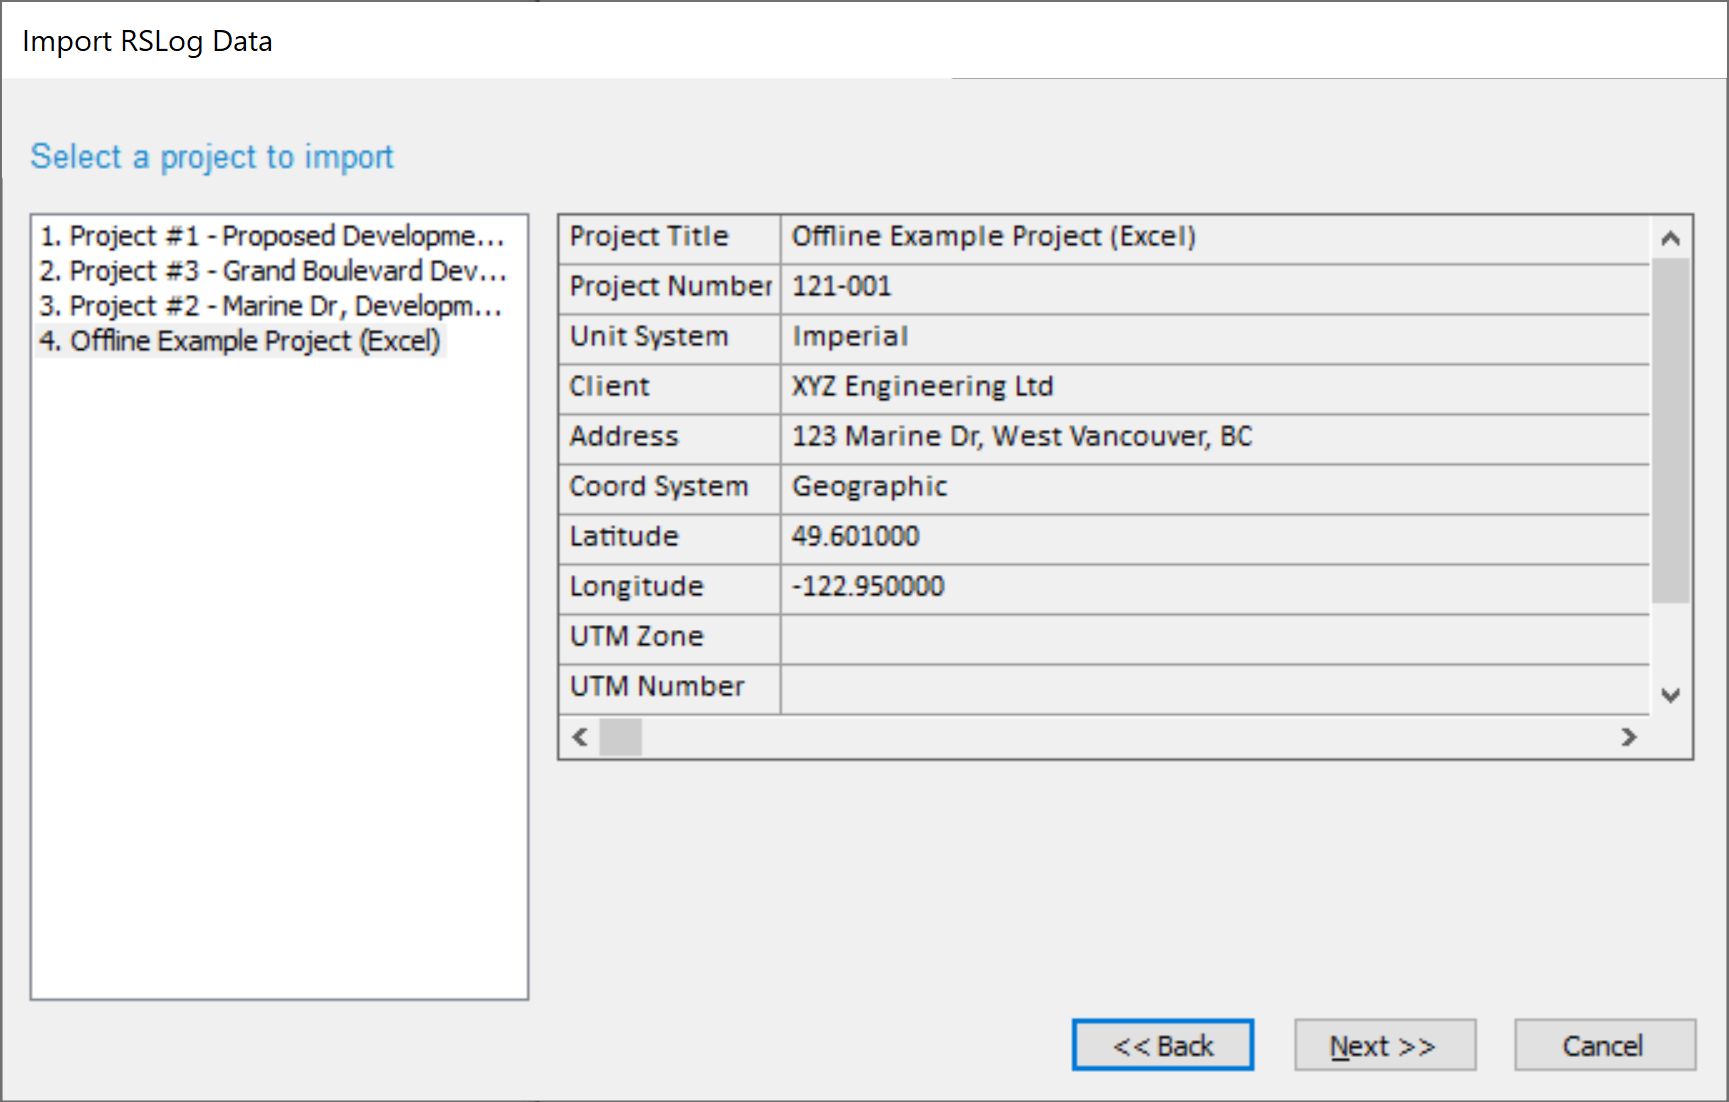This screenshot has width=1729, height=1102.
Task: Click the scroll down arrow of details table
Action: click(x=1670, y=695)
